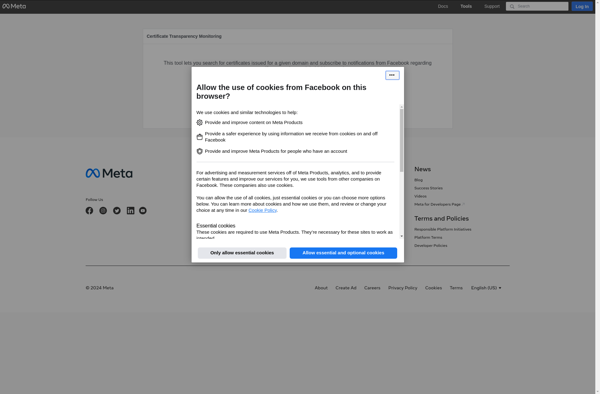Open the Docs menu item
The height and width of the screenshot is (394, 600).
pyautogui.click(x=443, y=6)
